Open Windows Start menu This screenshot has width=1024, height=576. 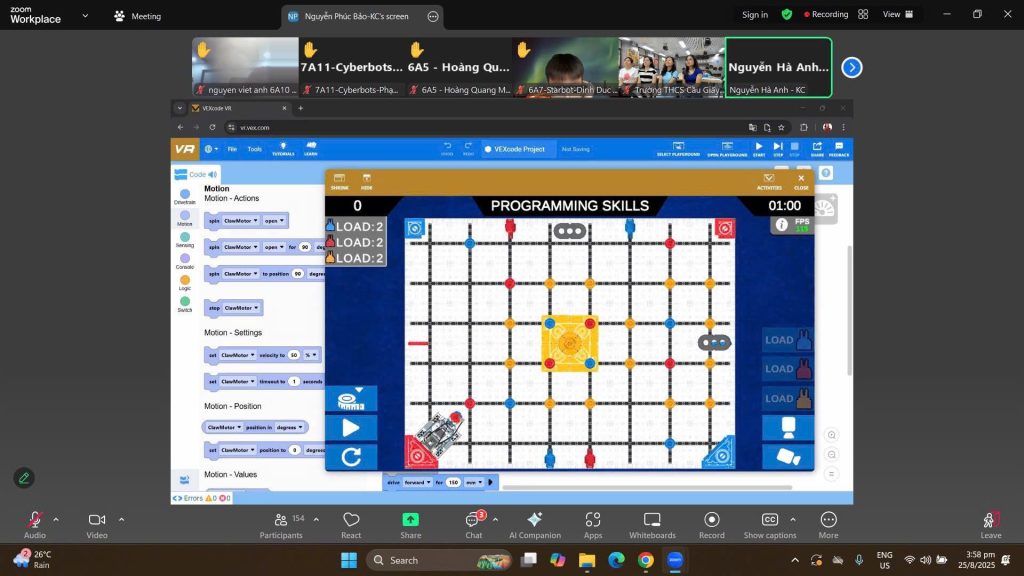(x=349, y=560)
